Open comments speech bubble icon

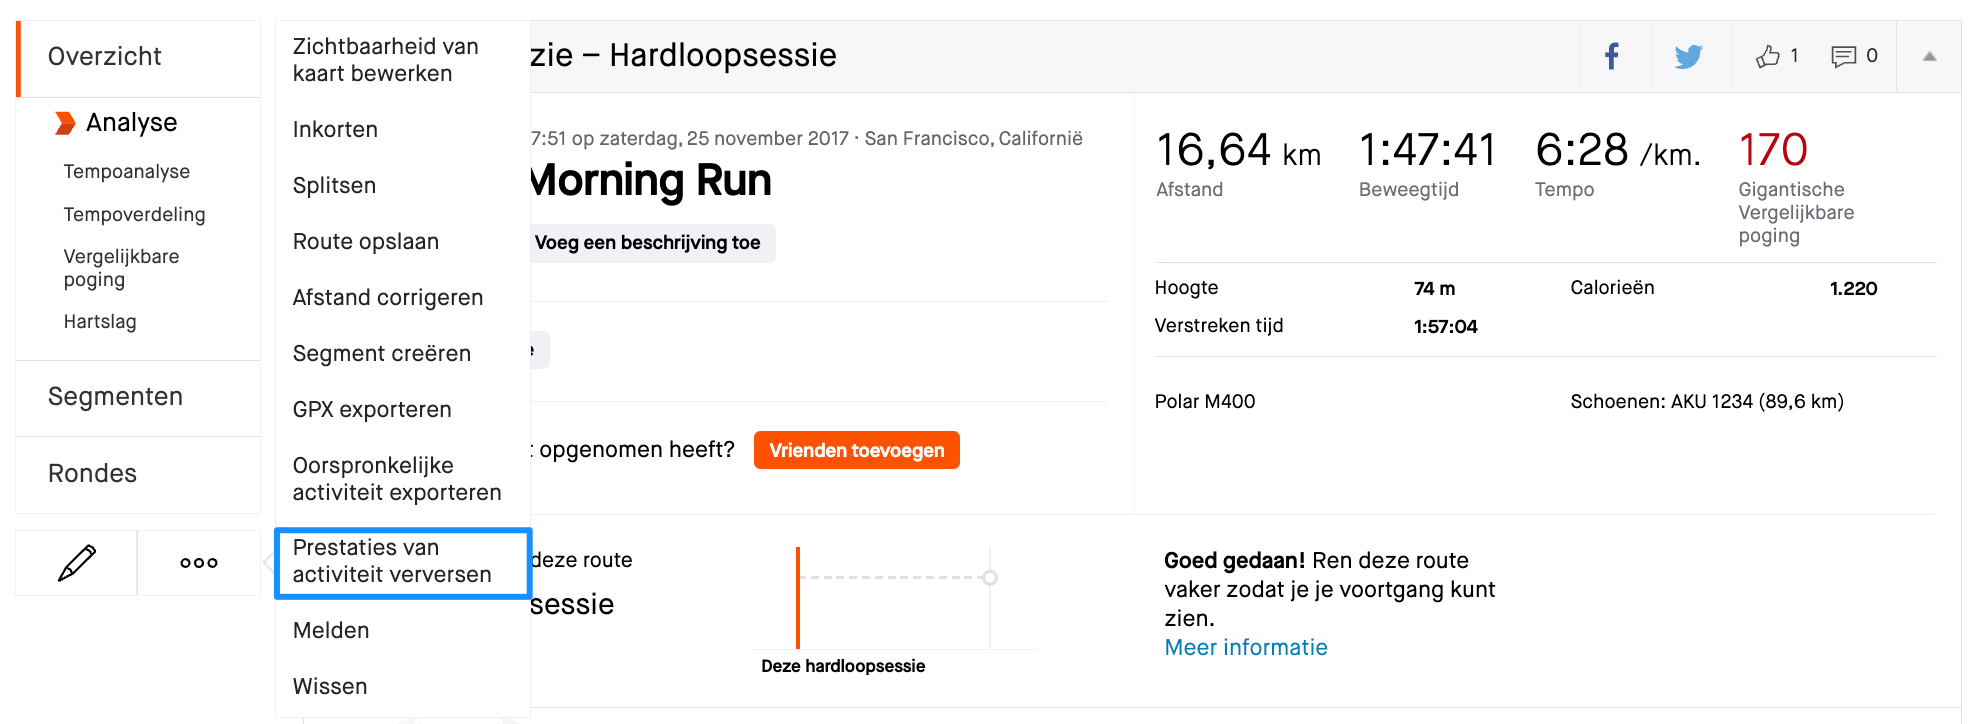(1843, 56)
